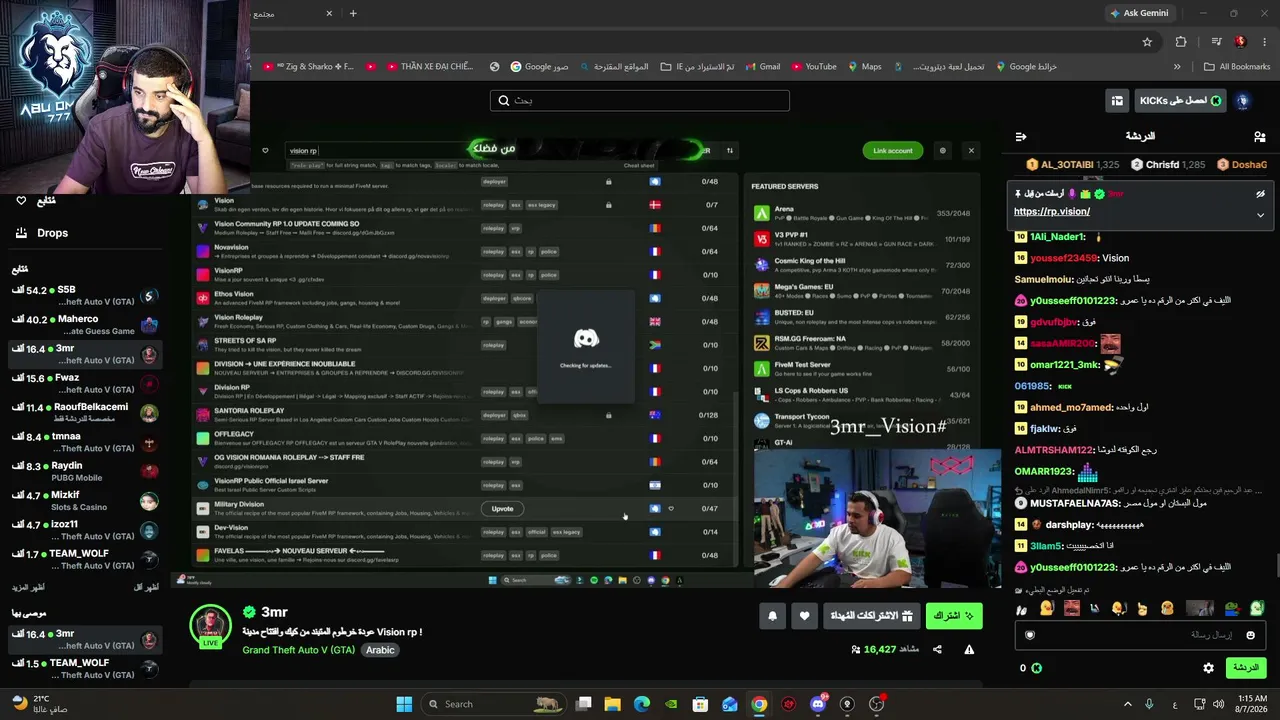The image size is (1280, 720).
Task: Bookmark this page with the star icon
Action: point(1147,42)
